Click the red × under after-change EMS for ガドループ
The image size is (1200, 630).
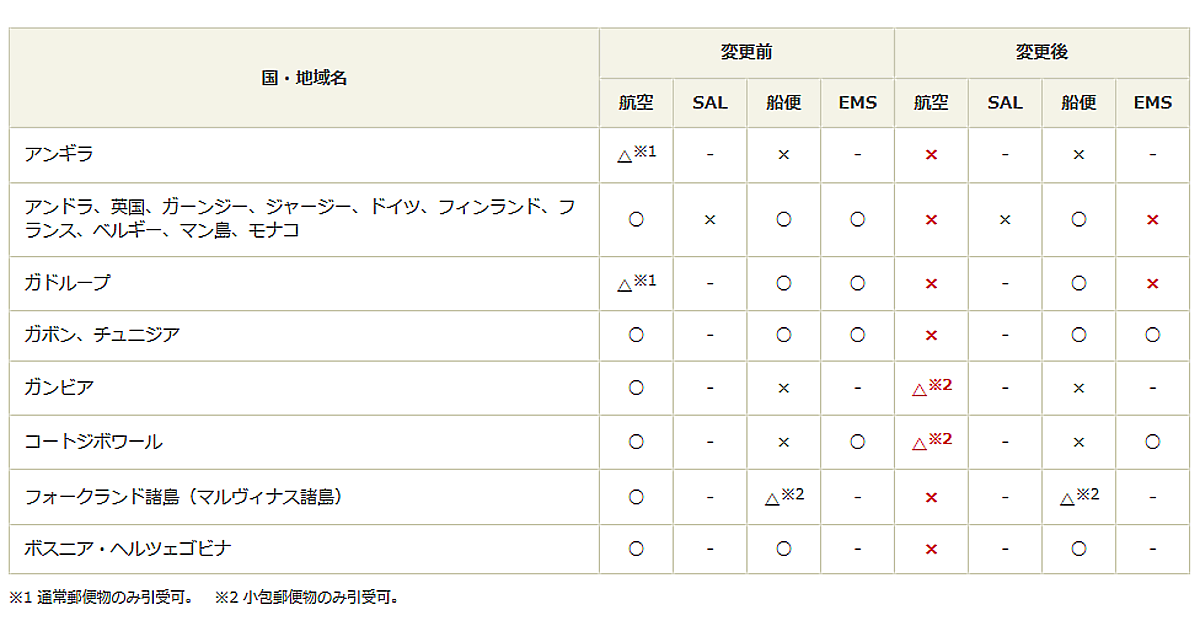(1152, 283)
